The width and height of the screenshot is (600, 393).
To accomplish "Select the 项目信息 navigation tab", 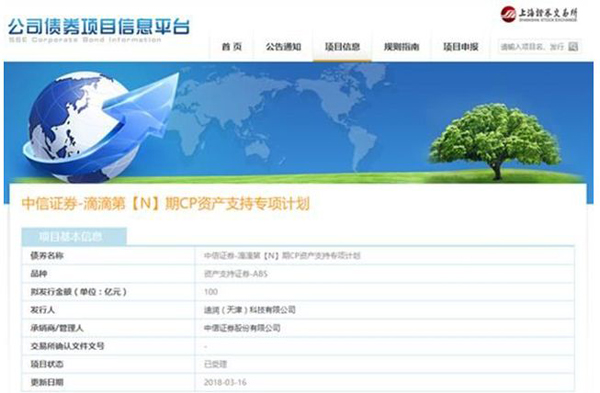I will (x=342, y=47).
